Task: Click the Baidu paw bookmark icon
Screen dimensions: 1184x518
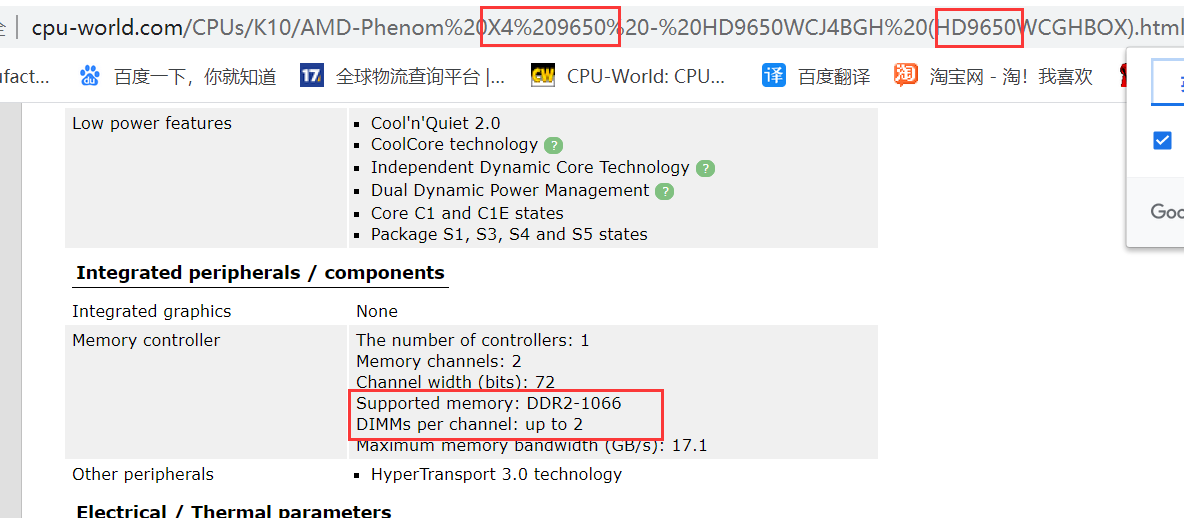Action: point(90,75)
